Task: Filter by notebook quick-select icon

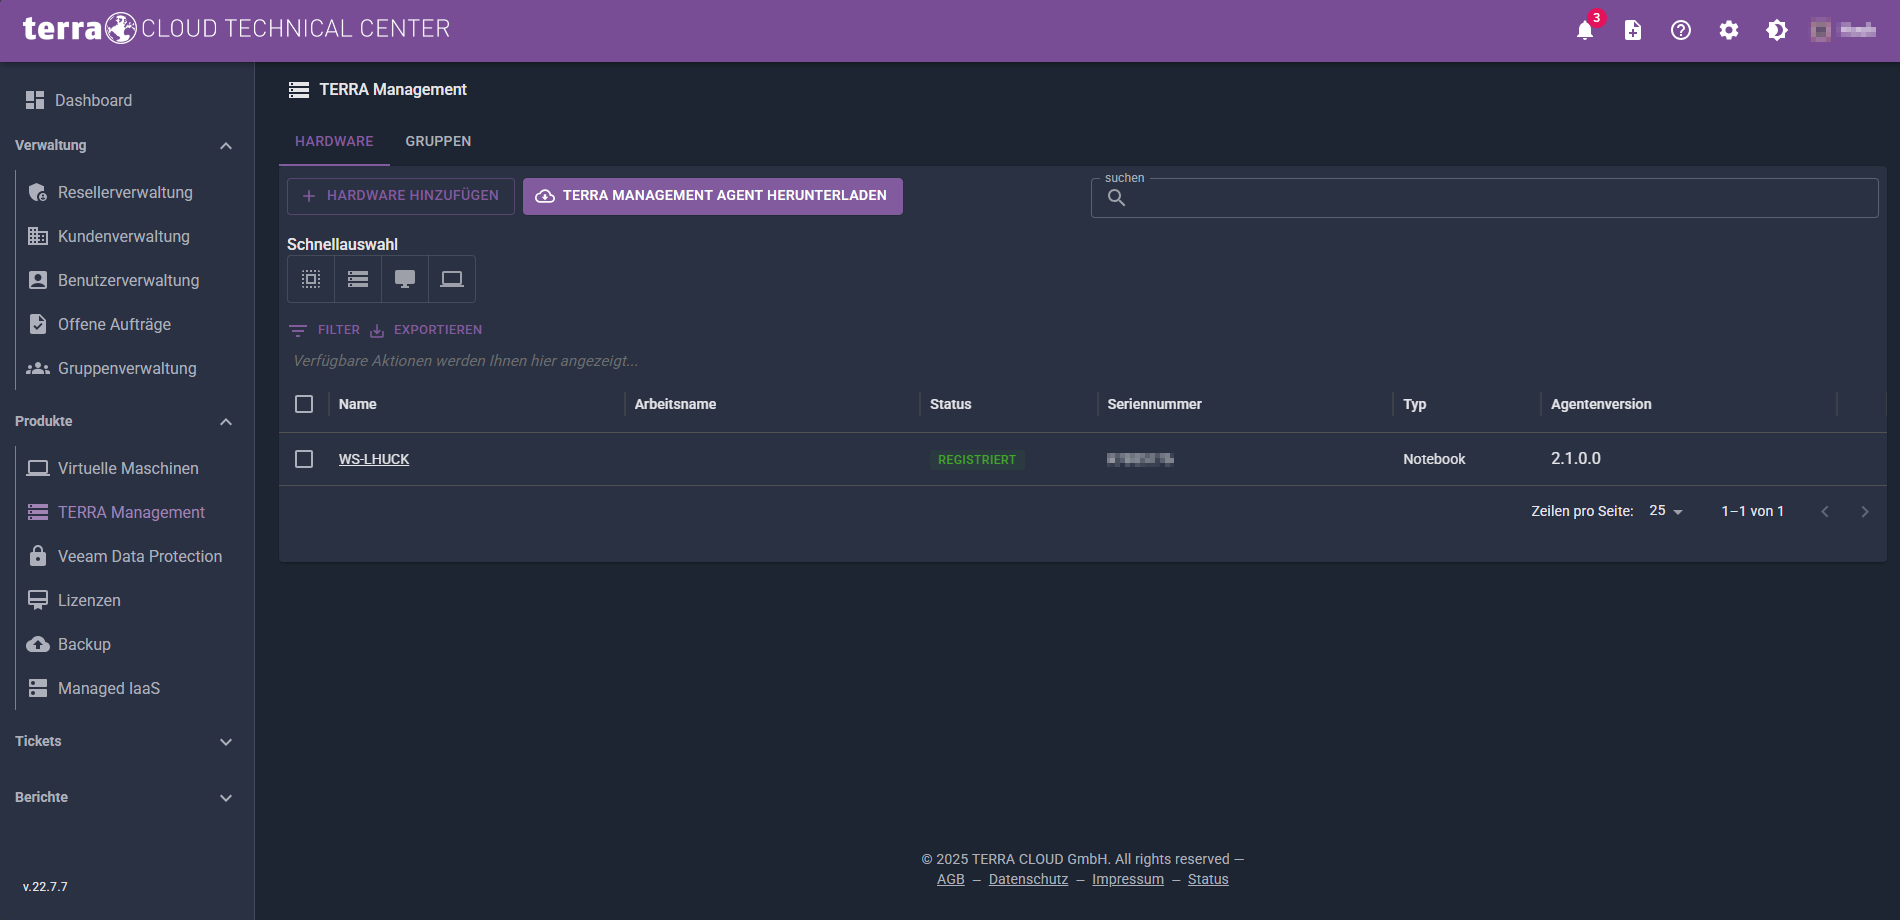Action: pyautogui.click(x=452, y=279)
